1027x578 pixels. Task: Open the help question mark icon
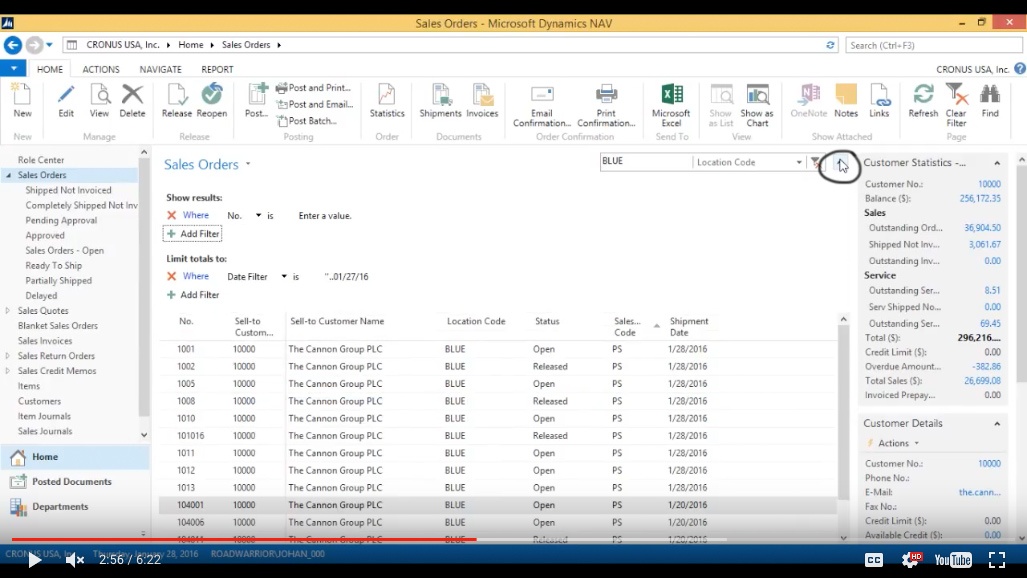(x=1020, y=69)
